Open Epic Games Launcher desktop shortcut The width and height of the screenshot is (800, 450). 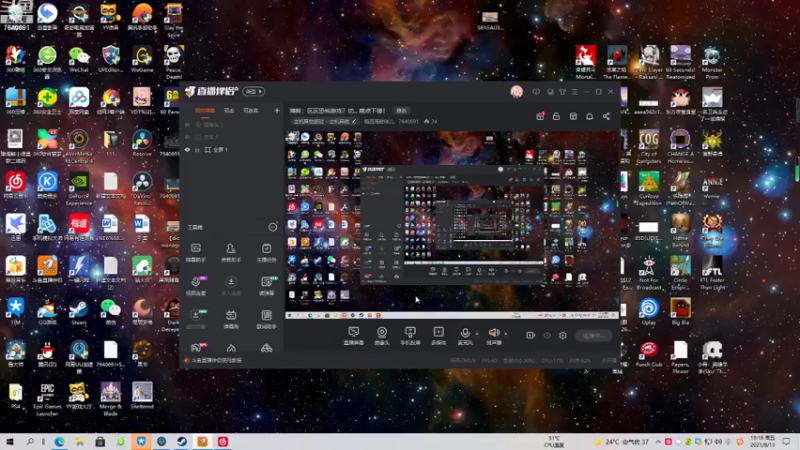[x=47, y=399]
